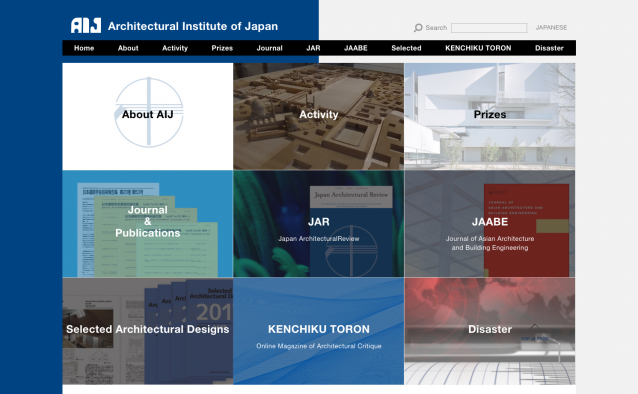Open the JAR Japan Architectural Review tile
638x394 pixels.
[319, 224]
